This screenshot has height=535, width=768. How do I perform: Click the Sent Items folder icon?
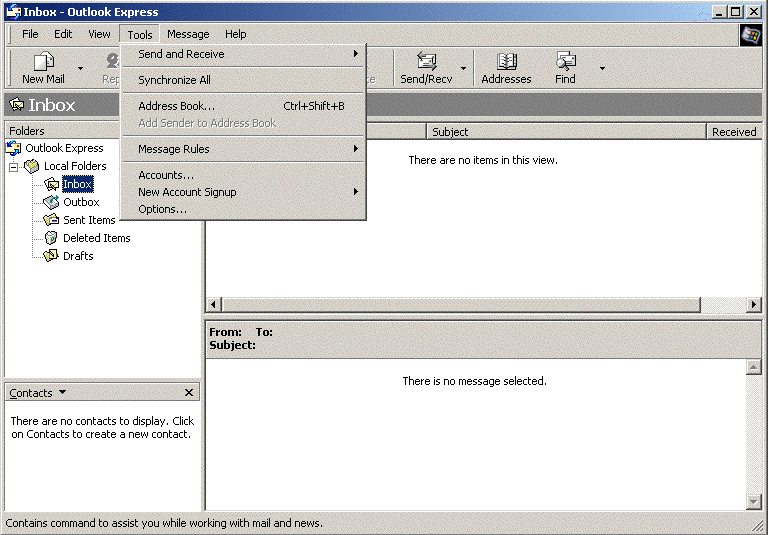tap(51, 220)
